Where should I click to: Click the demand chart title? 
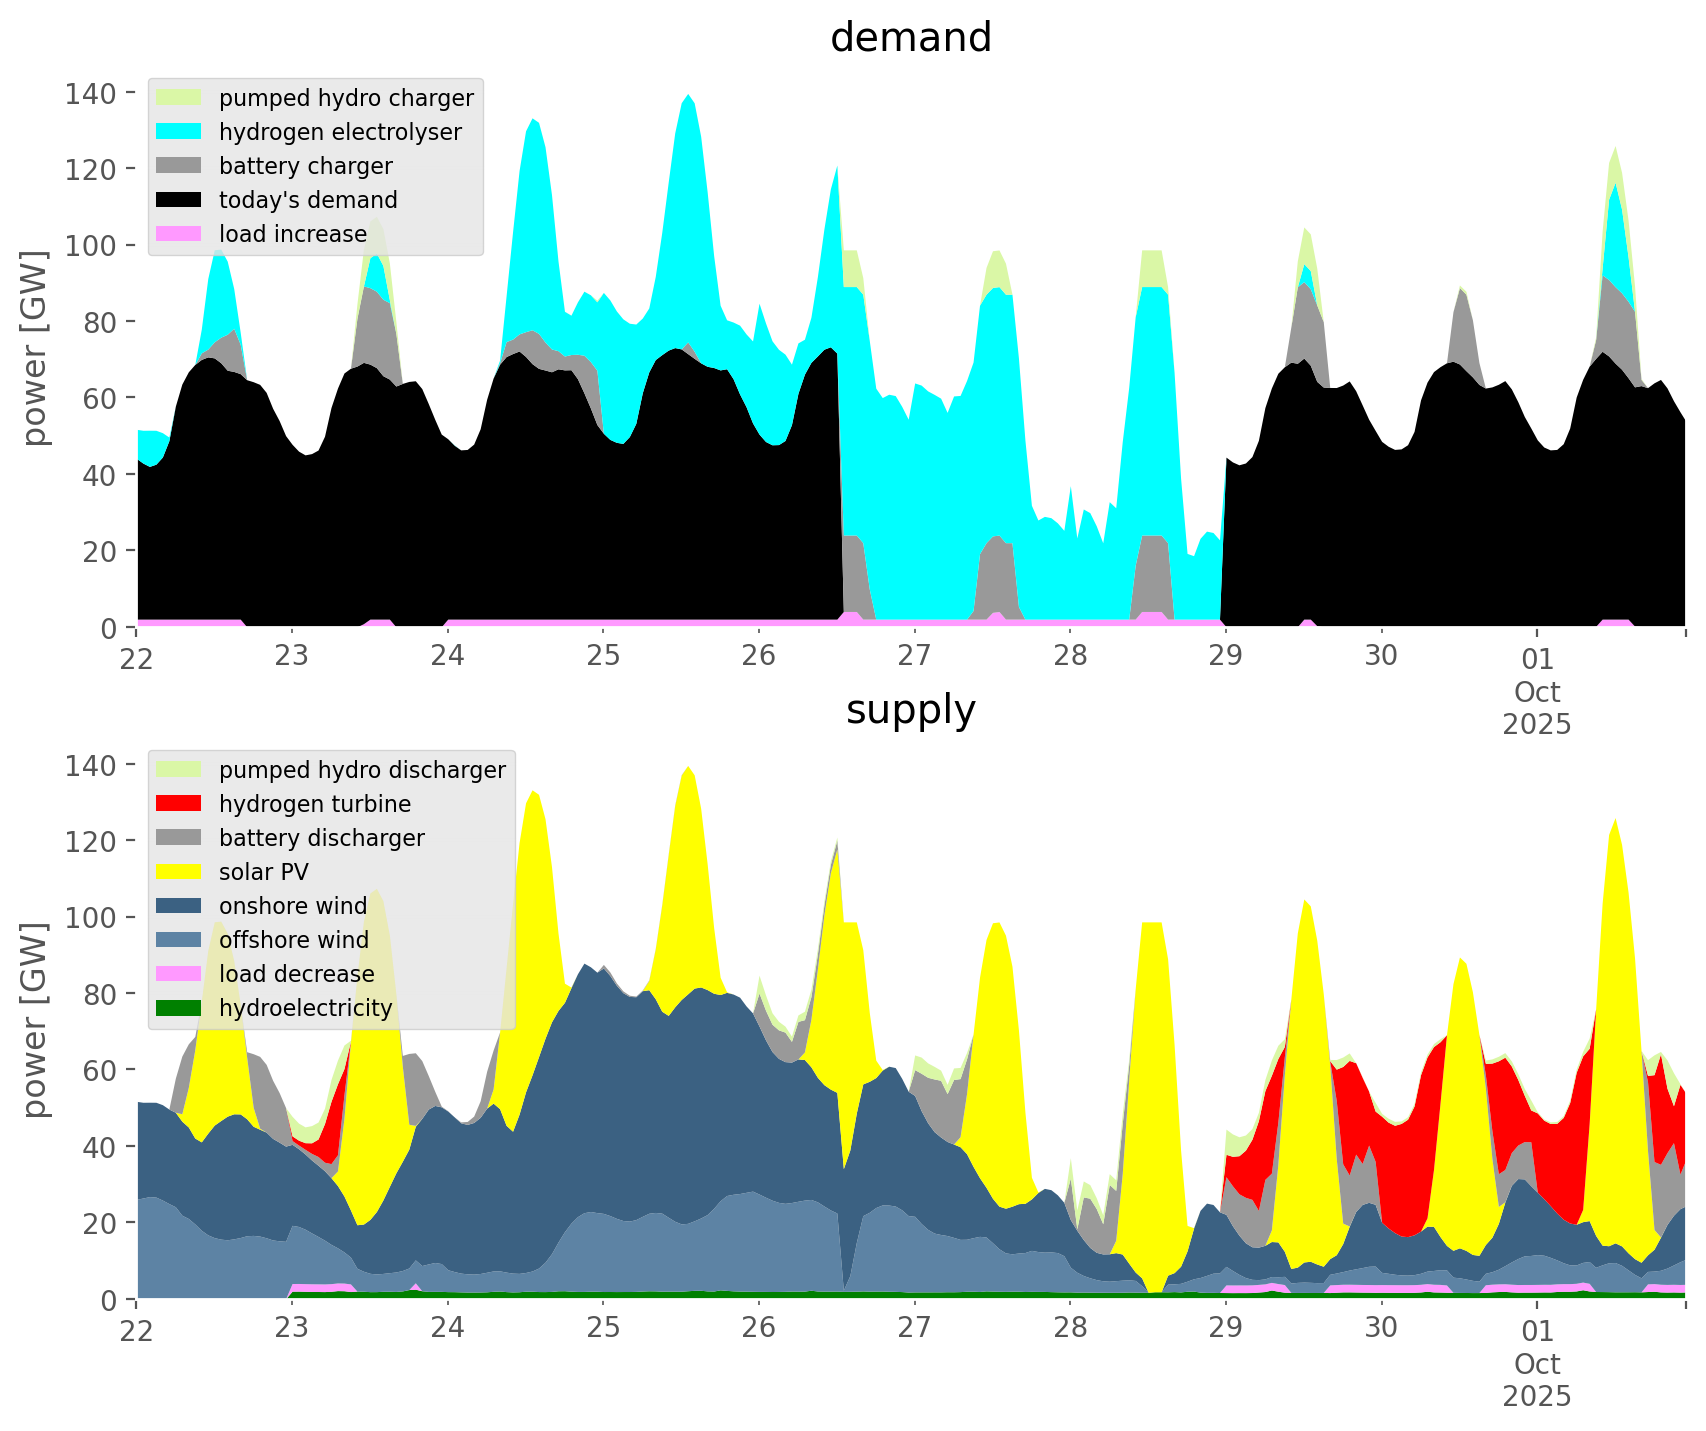coord(911,38)
